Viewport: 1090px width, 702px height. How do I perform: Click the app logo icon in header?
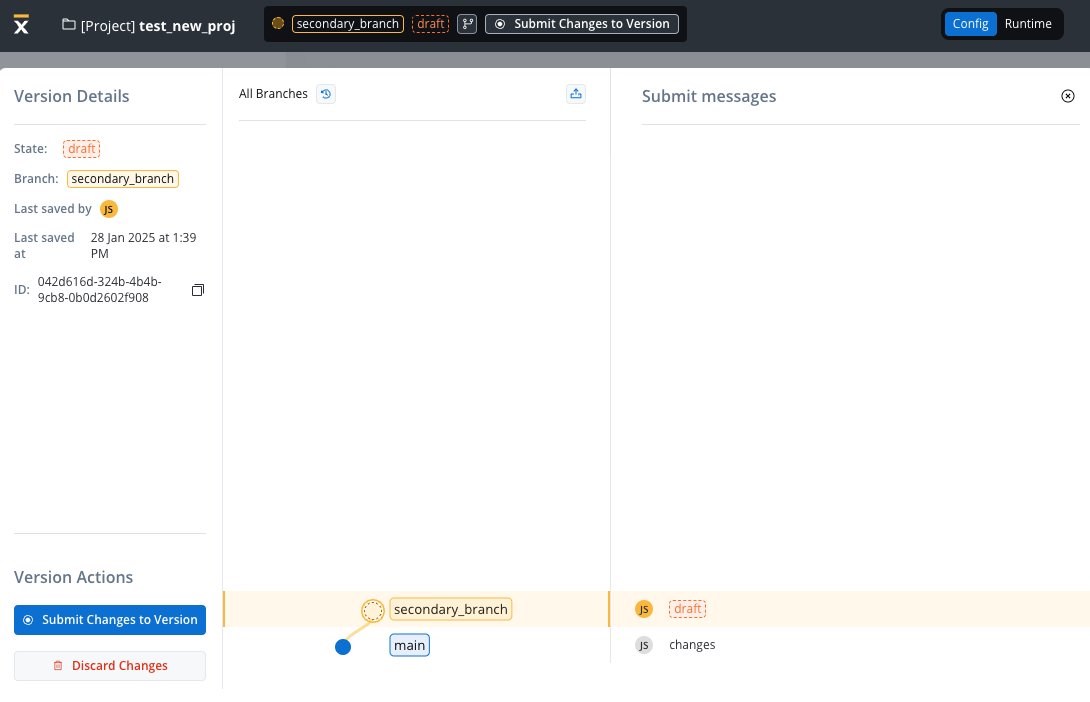point(22,24)
